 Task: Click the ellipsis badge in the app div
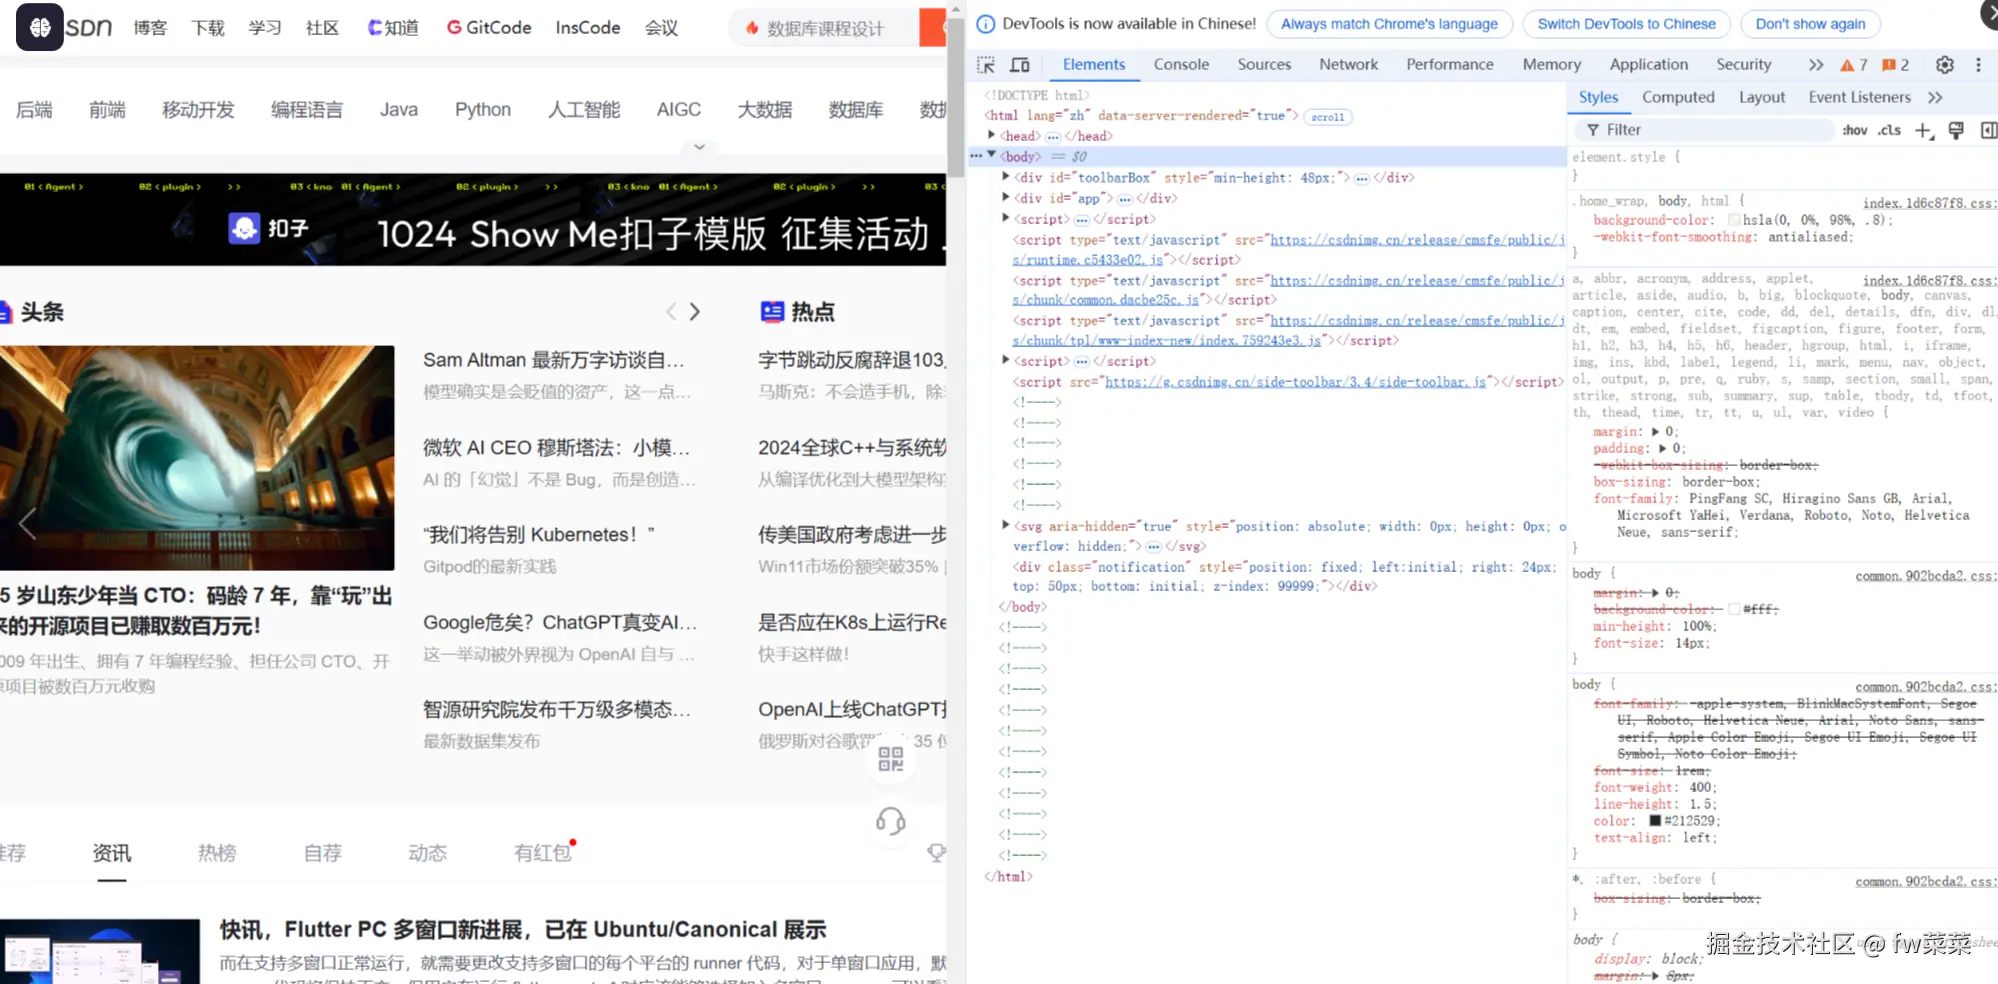[x=1124, y=199]
